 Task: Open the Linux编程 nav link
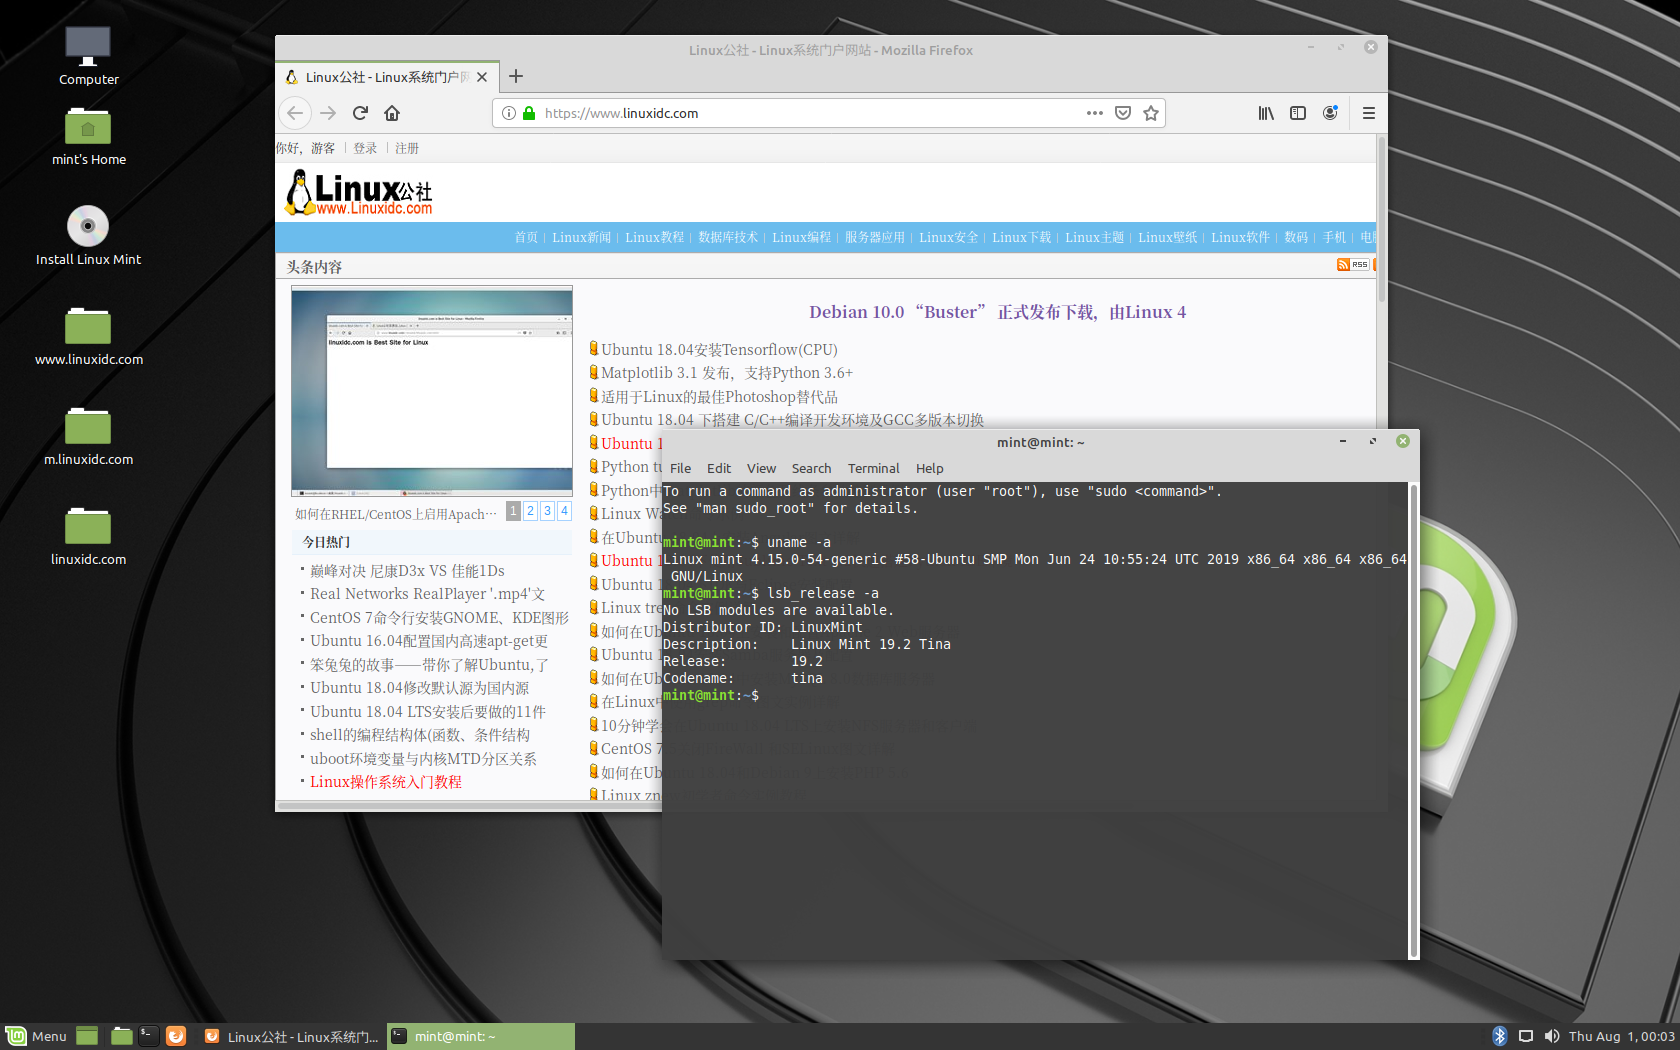coord(801,237)
